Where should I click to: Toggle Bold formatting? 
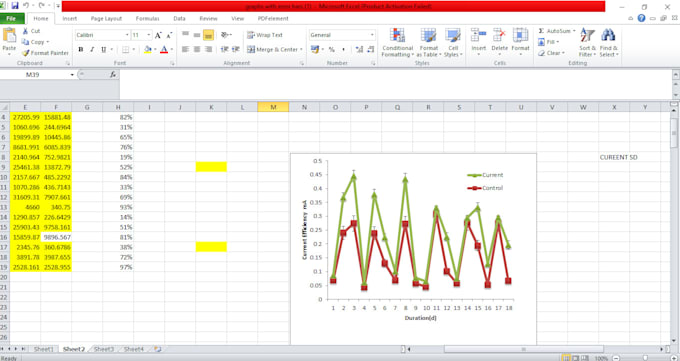pyautogui.click(x=81, y=49)
